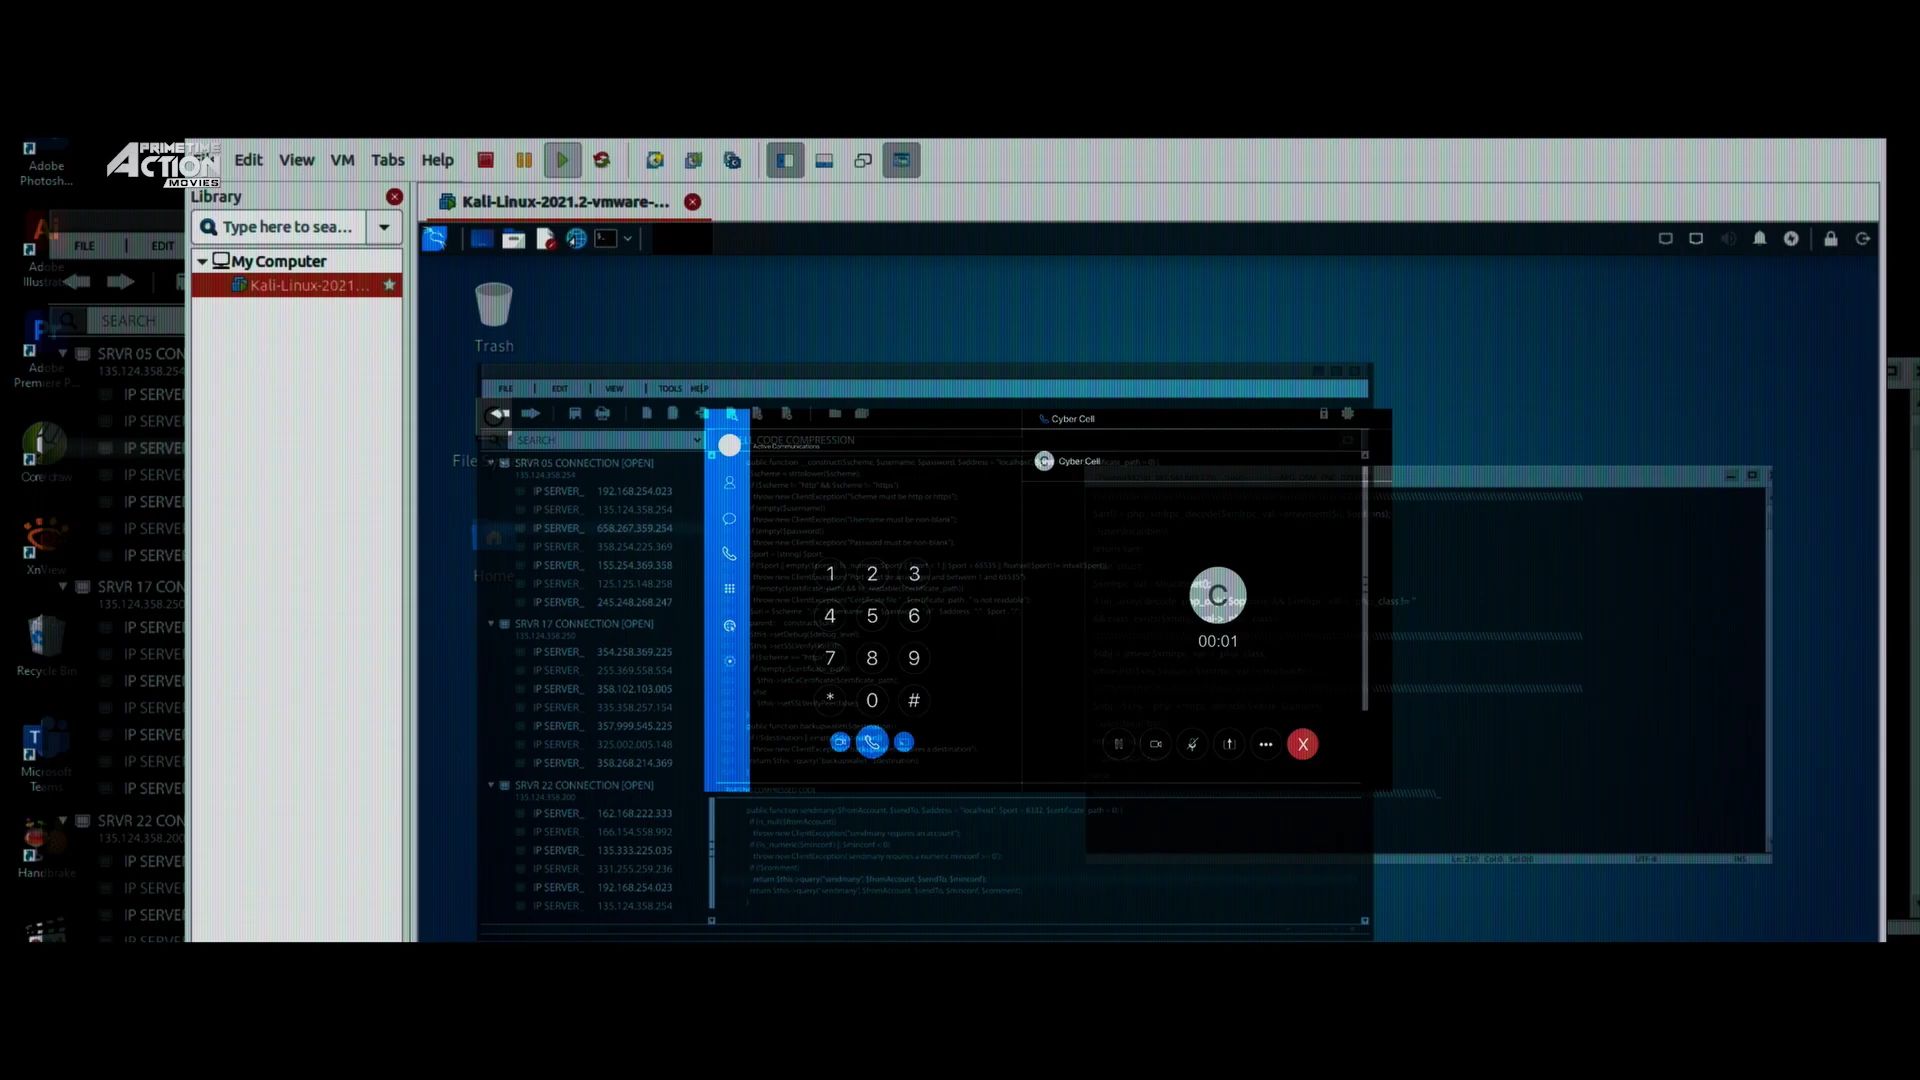
Task: Click the Restart guest toolbar icon
Action: pos(602,160)
